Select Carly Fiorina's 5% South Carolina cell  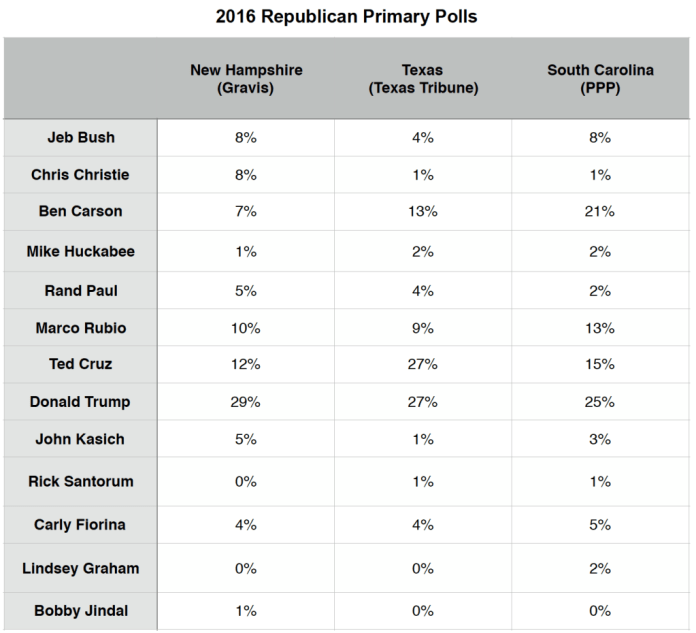(601, 524)
